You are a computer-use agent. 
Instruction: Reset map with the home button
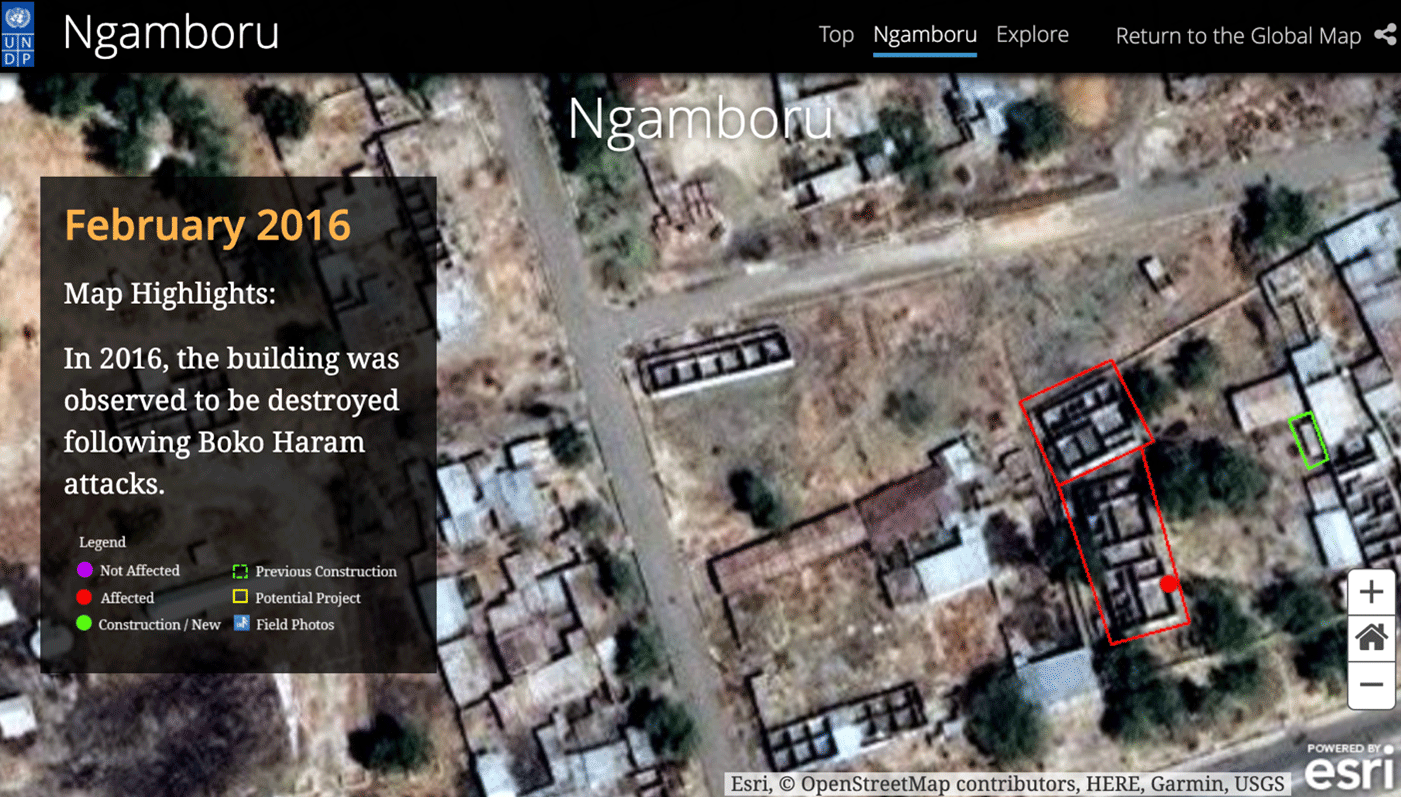[1371, 638]
